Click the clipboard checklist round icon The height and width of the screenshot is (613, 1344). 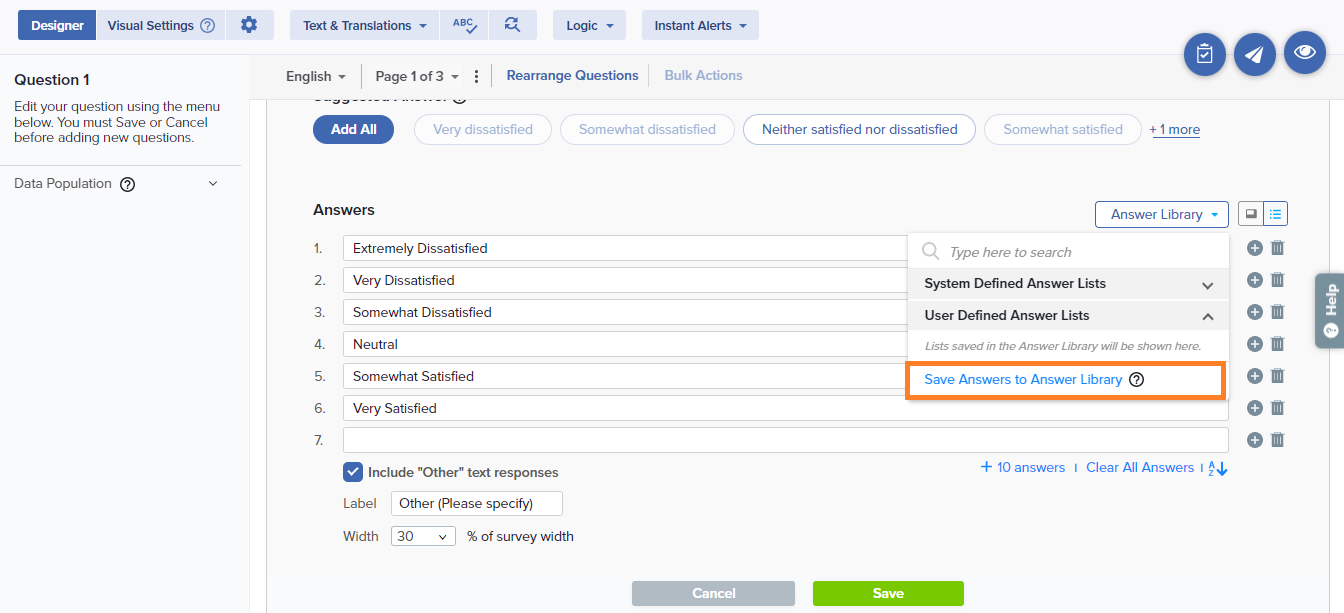1204,55
